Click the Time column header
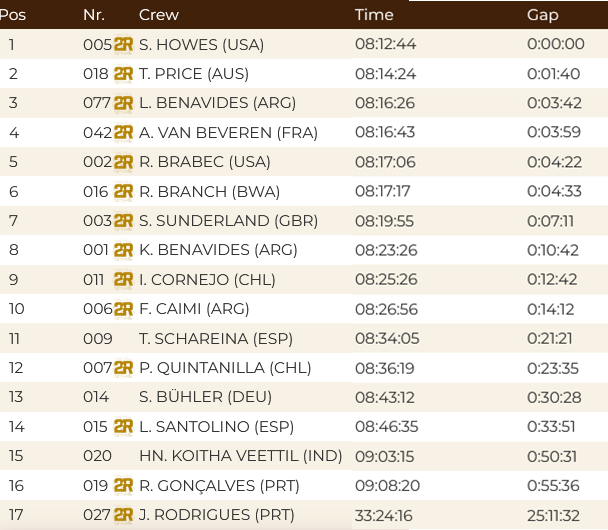 coord(374,15)
